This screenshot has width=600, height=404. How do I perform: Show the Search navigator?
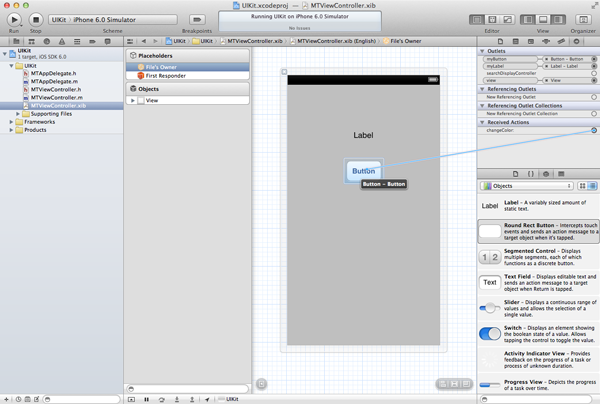pos(47,41)
